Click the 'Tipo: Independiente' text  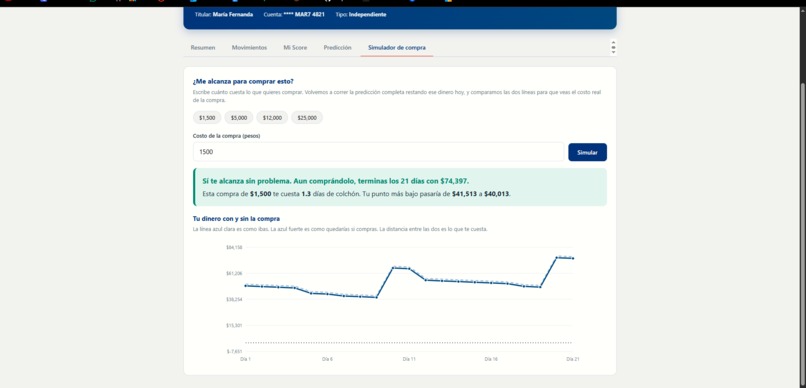(361, 14)
